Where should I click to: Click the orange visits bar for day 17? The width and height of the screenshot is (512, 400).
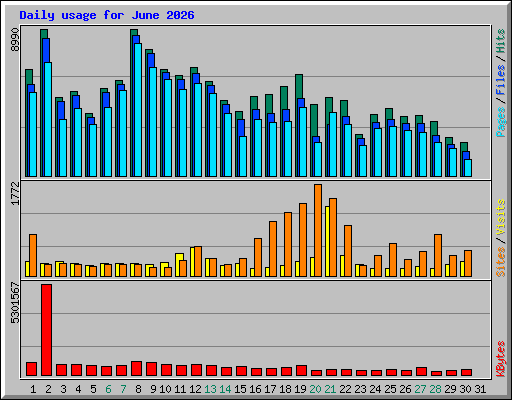[x=273, y=249]
